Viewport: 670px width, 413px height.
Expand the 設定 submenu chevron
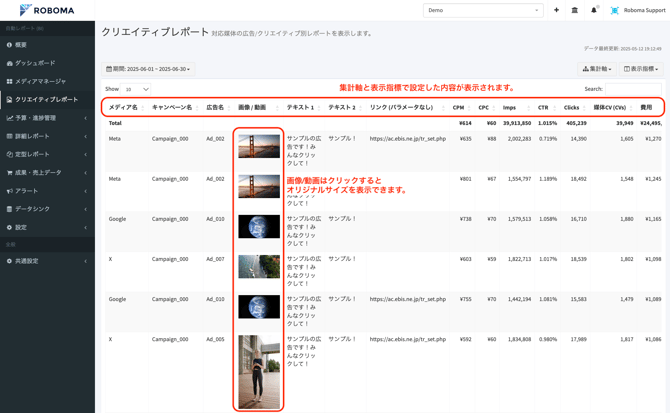pyautogui.click(x=85, y=227)
